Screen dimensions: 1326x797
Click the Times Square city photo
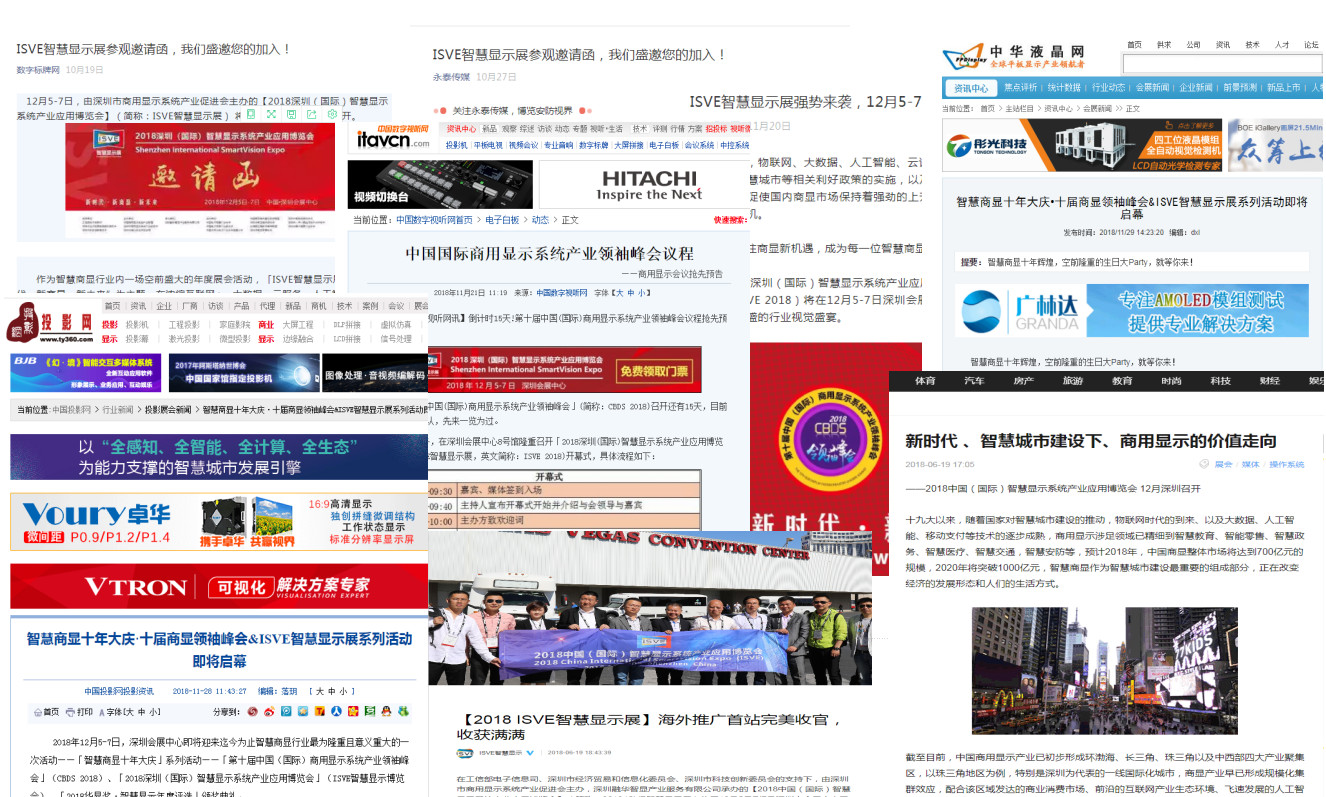1104,670
